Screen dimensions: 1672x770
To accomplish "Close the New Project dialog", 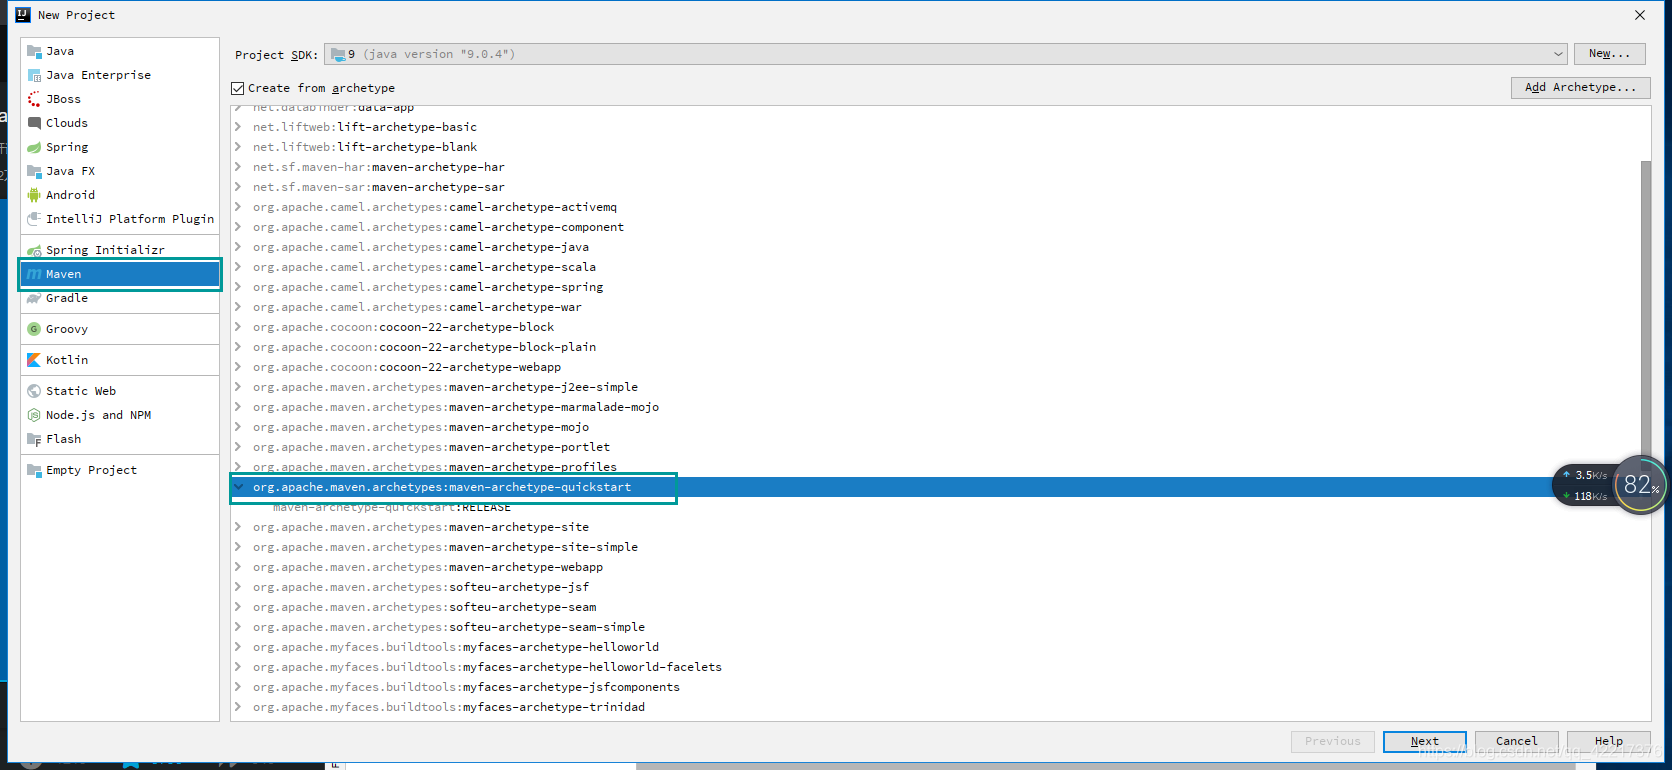I will tap(1640, 15).
